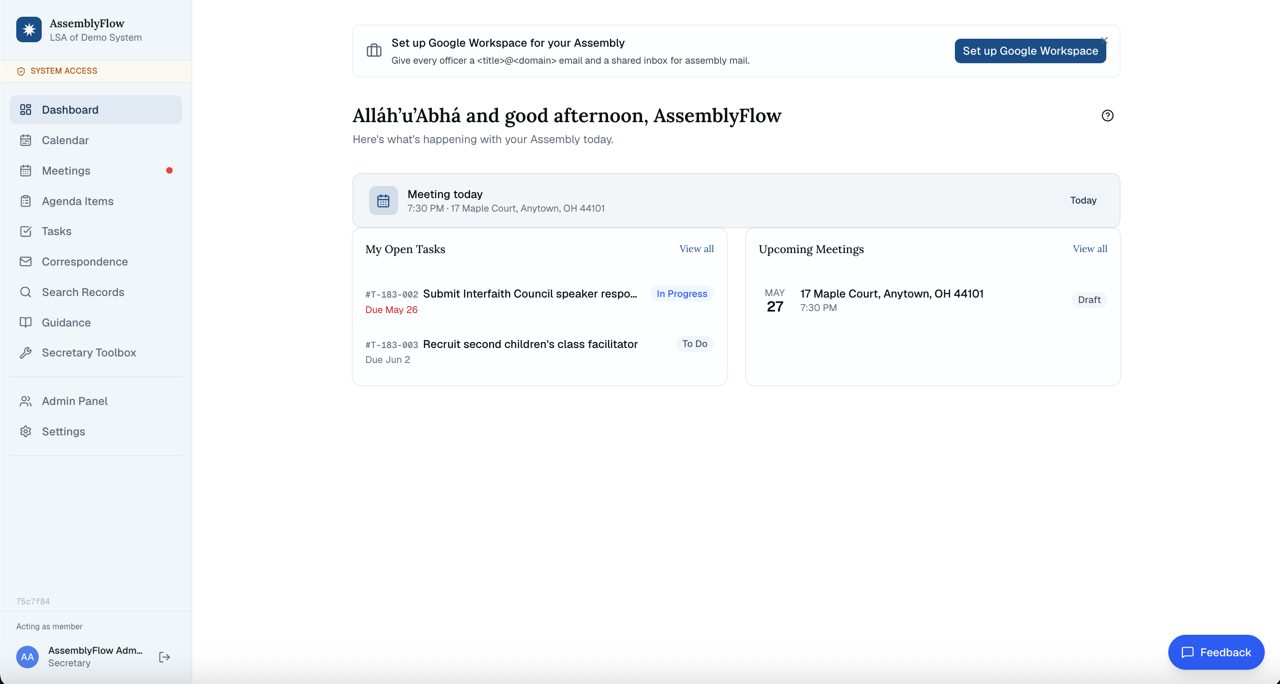Dismiss the Google Workspace banner
This screenshot has height=684, width=1280.
coord(1104,41)
